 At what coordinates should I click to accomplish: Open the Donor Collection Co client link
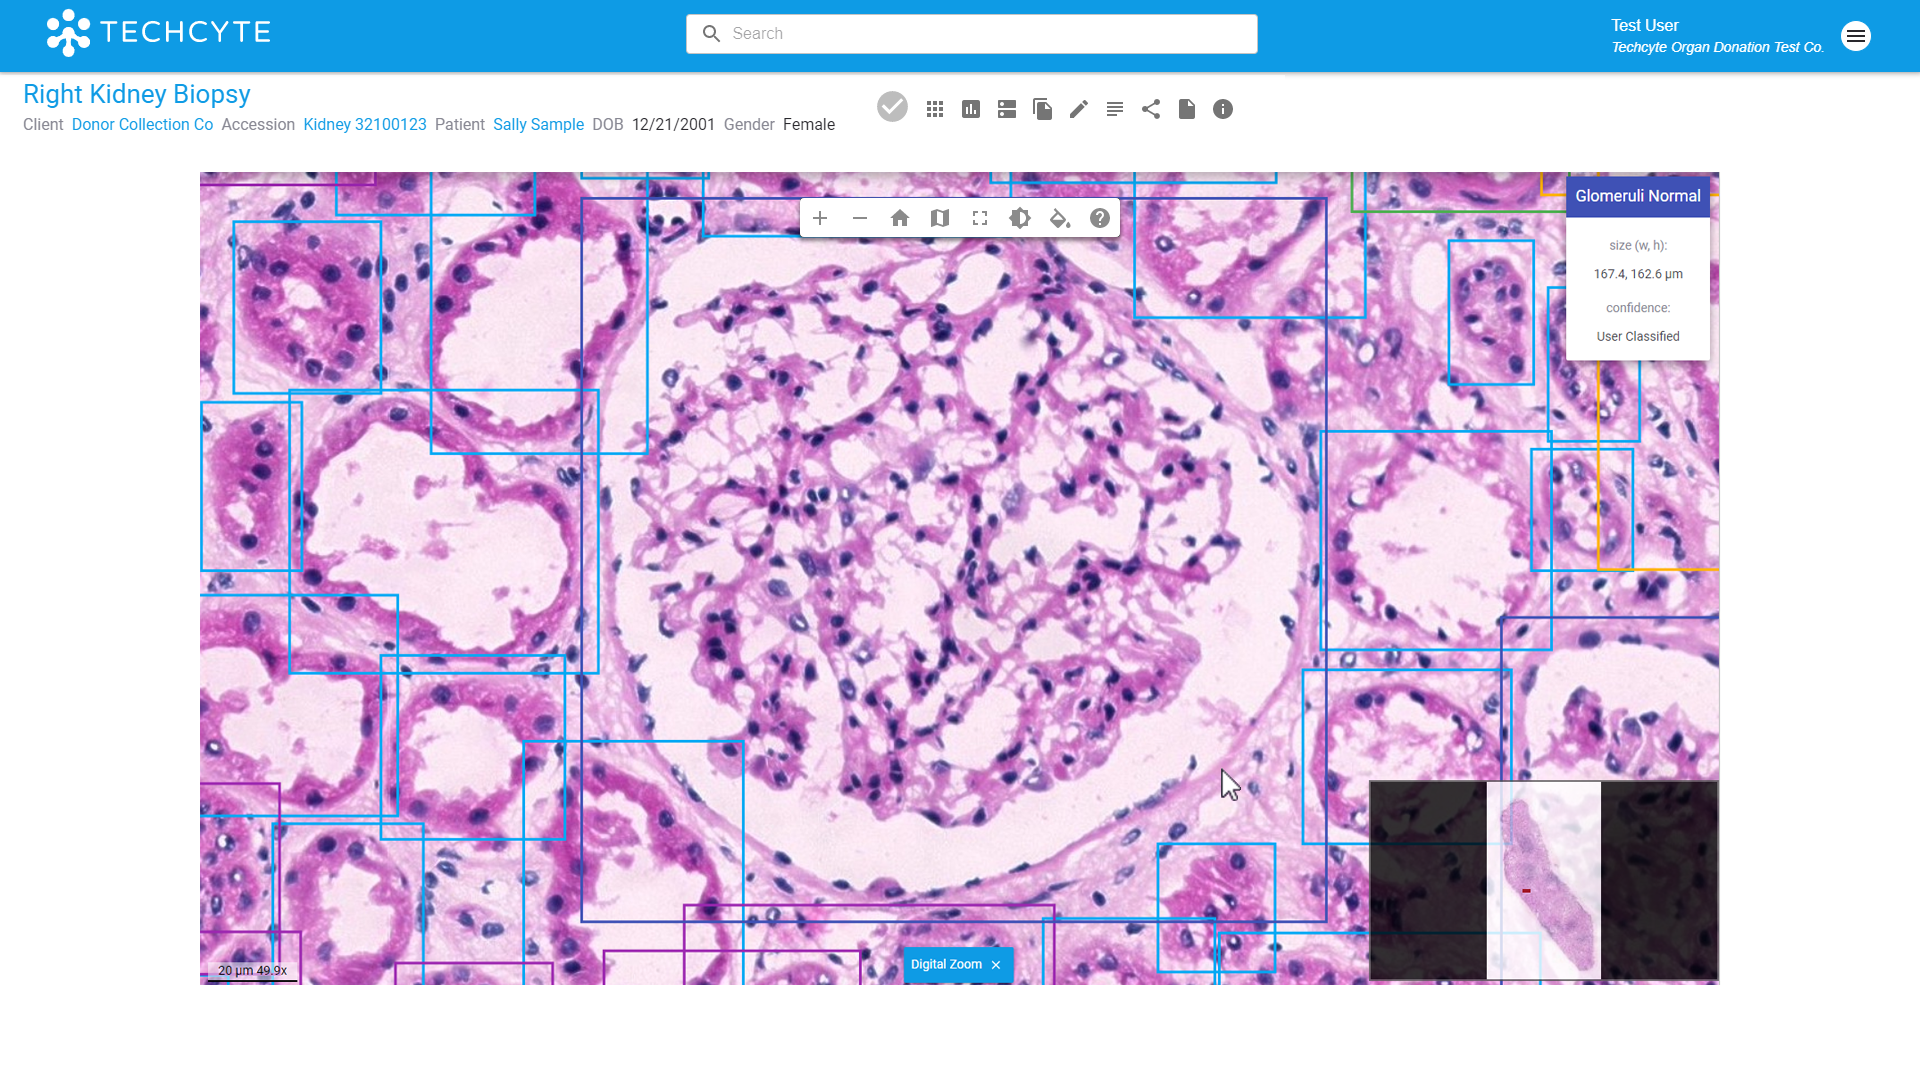coord(142,124)
